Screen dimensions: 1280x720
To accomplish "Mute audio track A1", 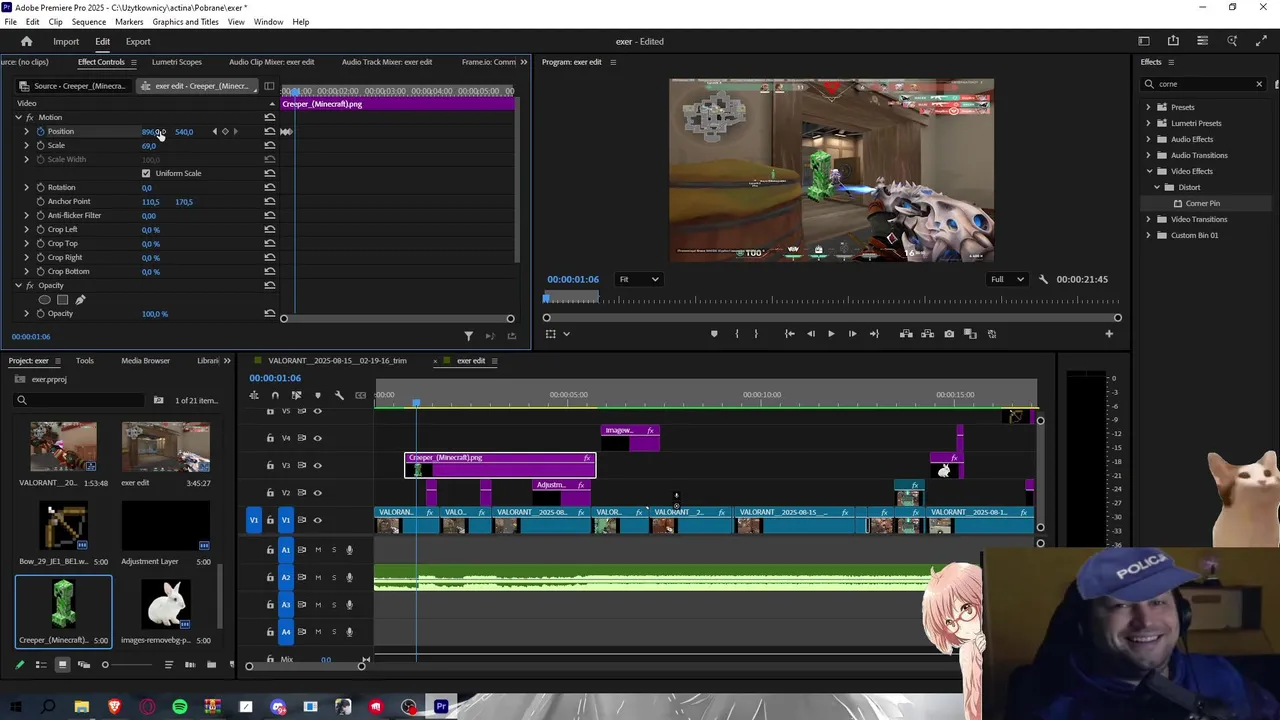I will [x=318, y=550].
